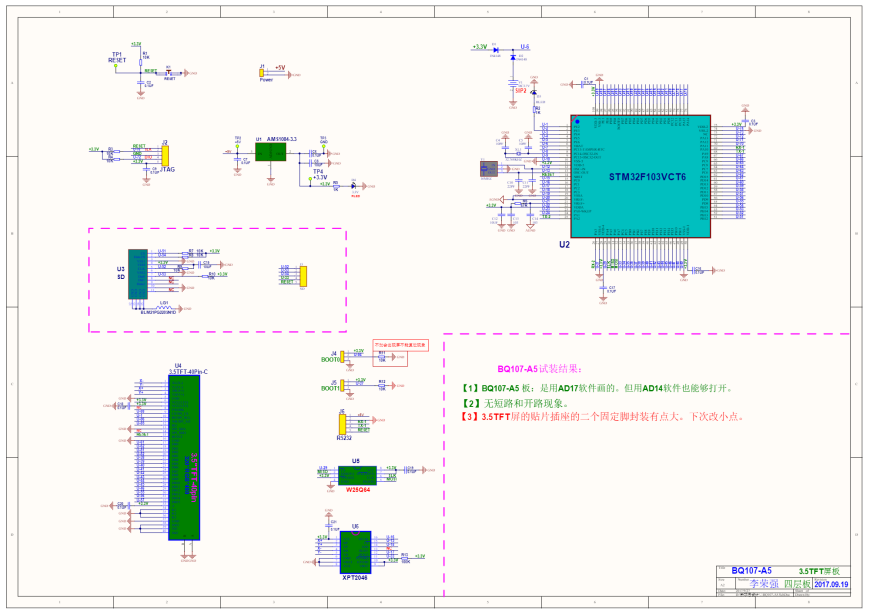870x615 pixels.
Task: Click the green AMS1084-3.3 regulator body
Action: pos(271,152)
